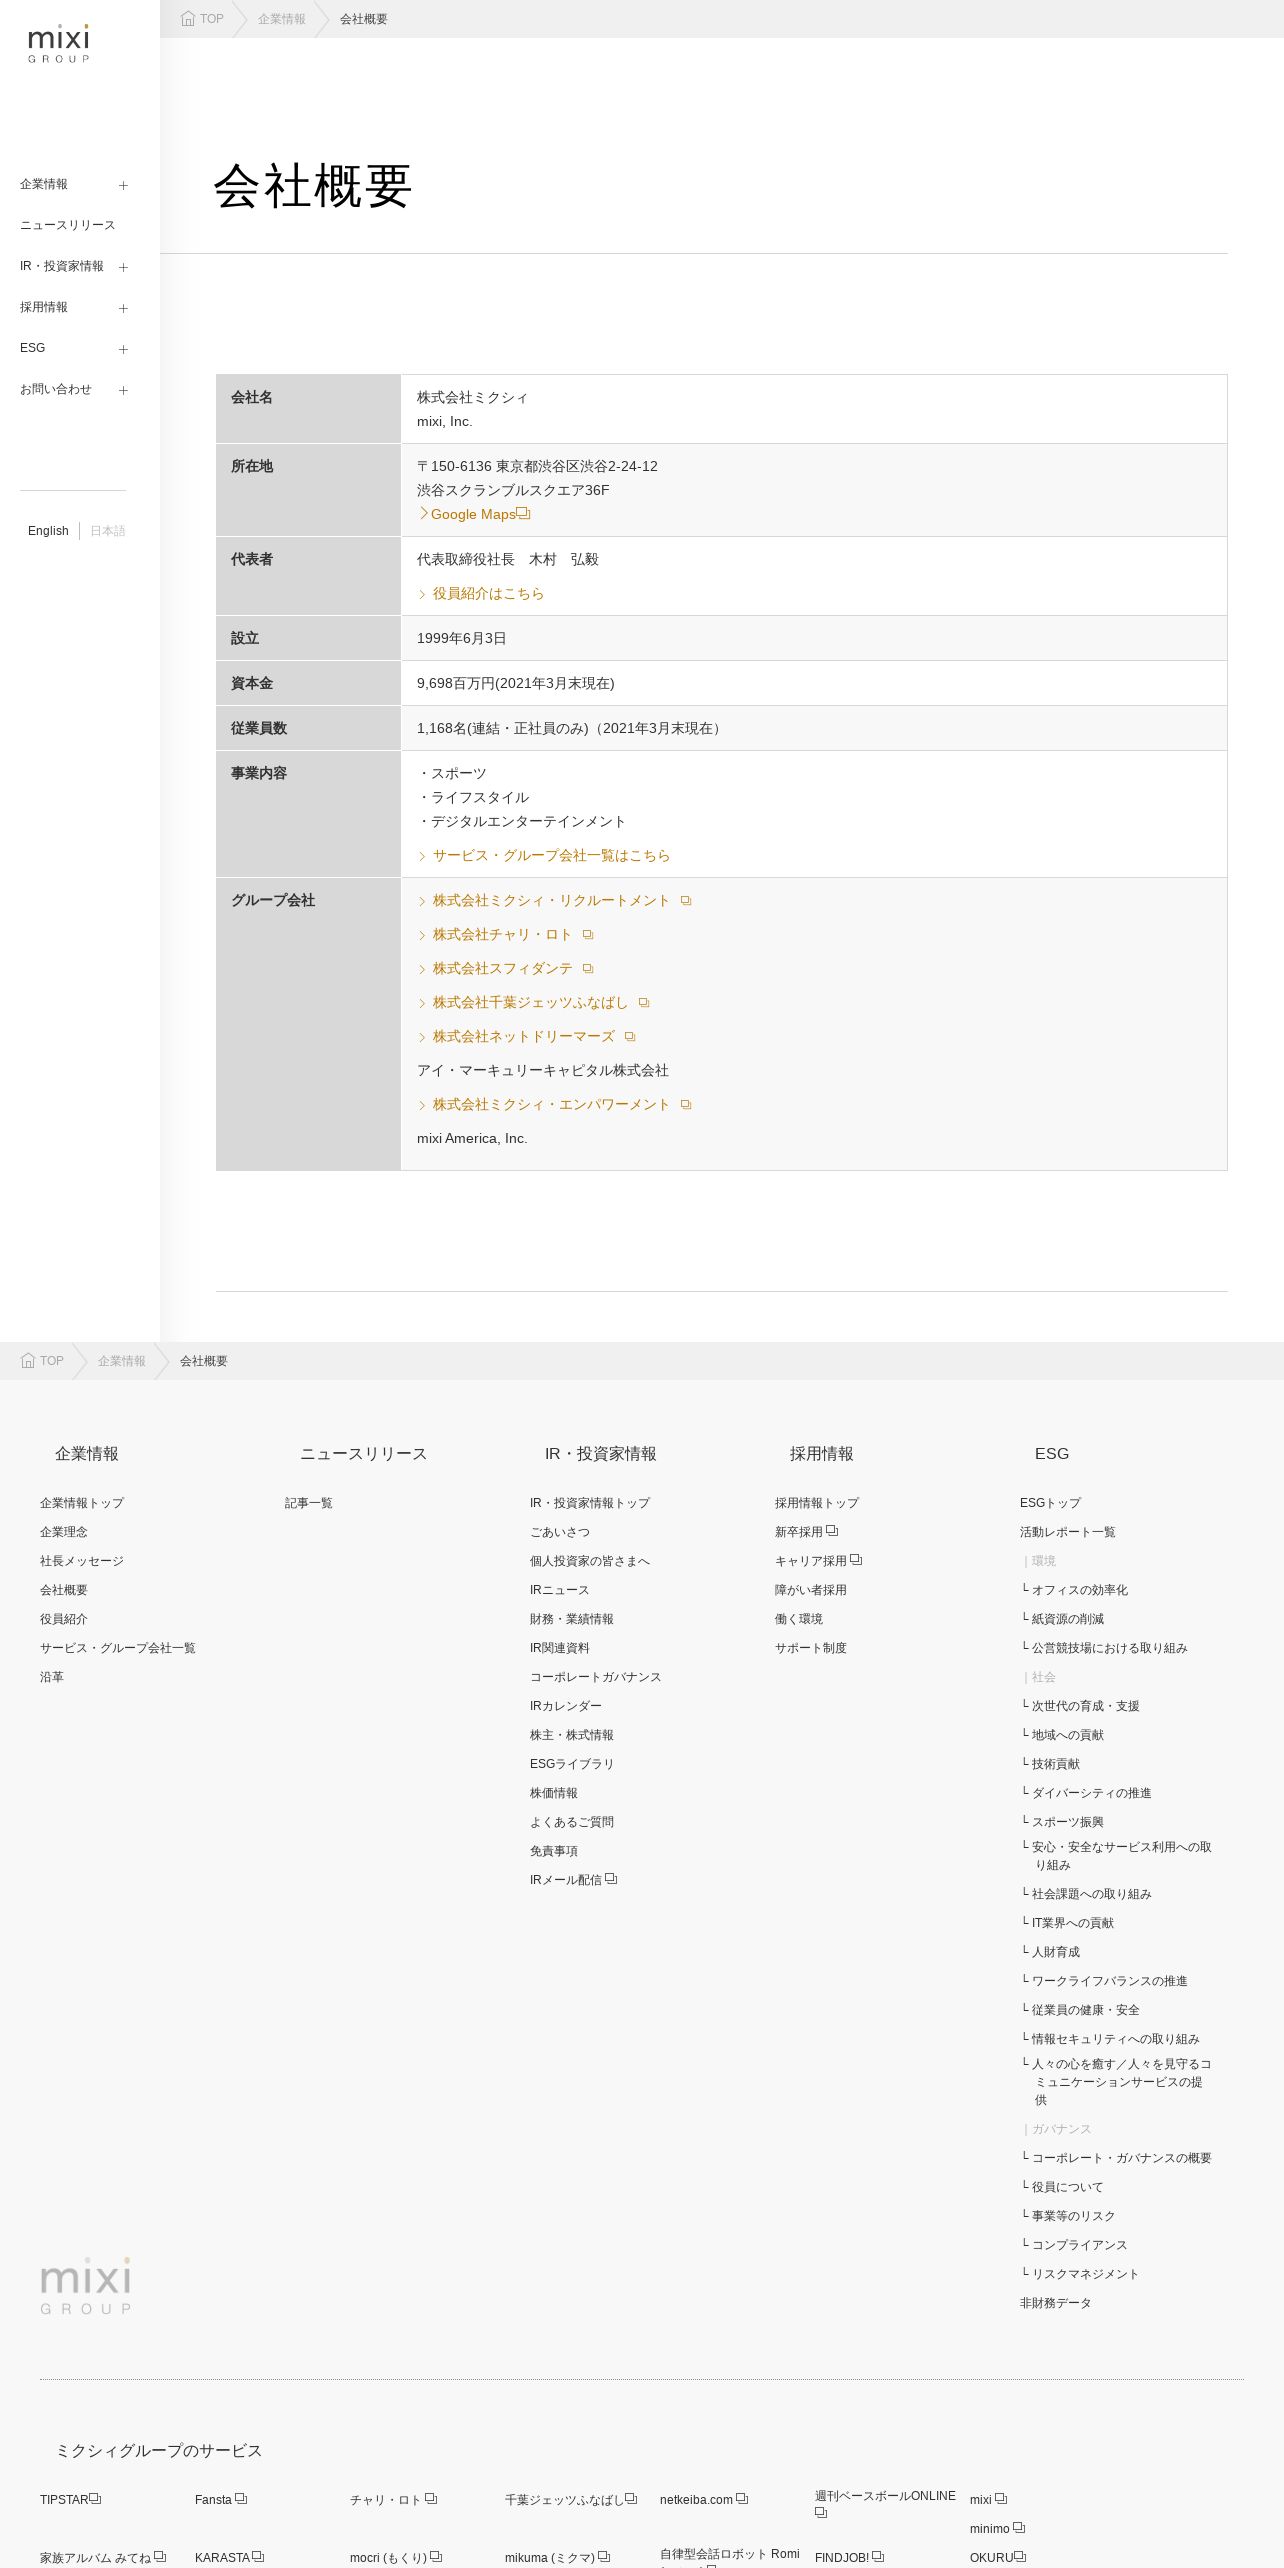Click external icon beside キャリア採用 footer link

pyautogui.click(x=856, y=1560)
